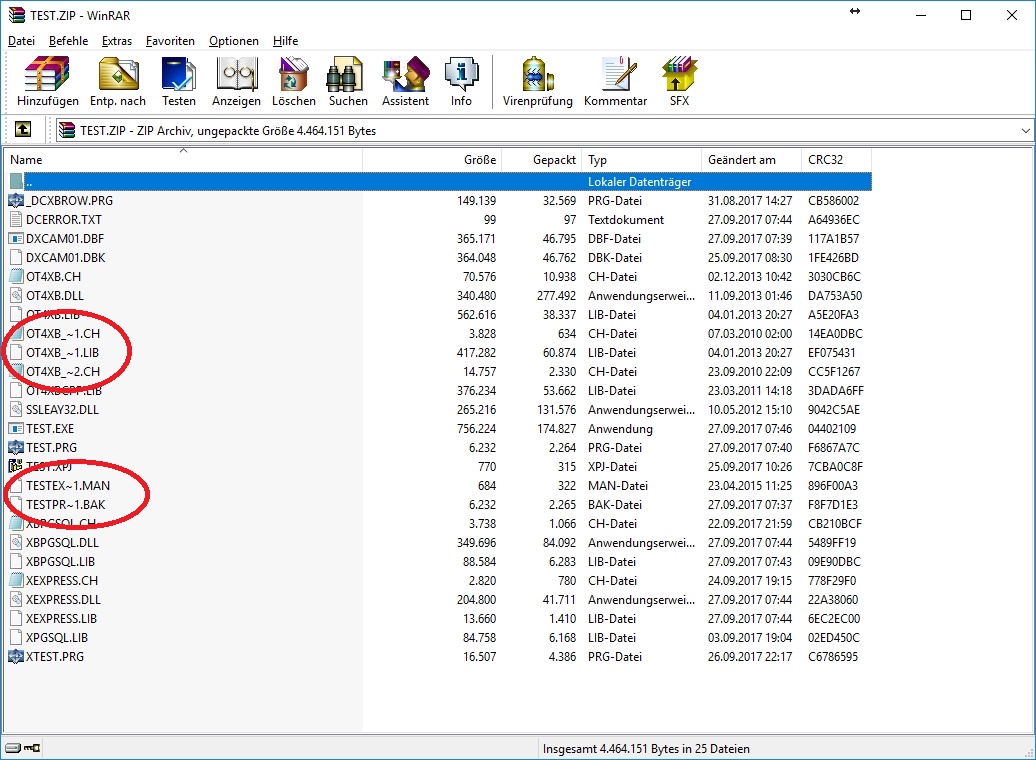Click the size value 204.800
1036x760 pixels.
click(x=476, y=600)
